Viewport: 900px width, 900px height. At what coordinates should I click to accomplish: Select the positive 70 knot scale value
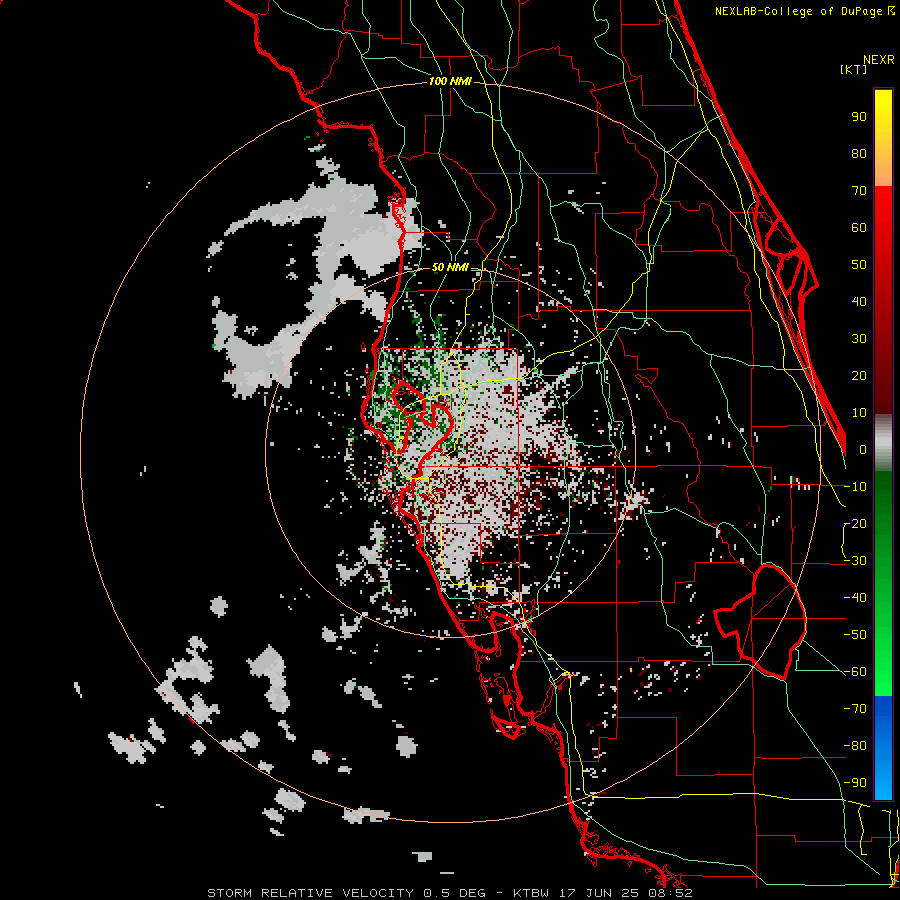[x=859, y=191]
